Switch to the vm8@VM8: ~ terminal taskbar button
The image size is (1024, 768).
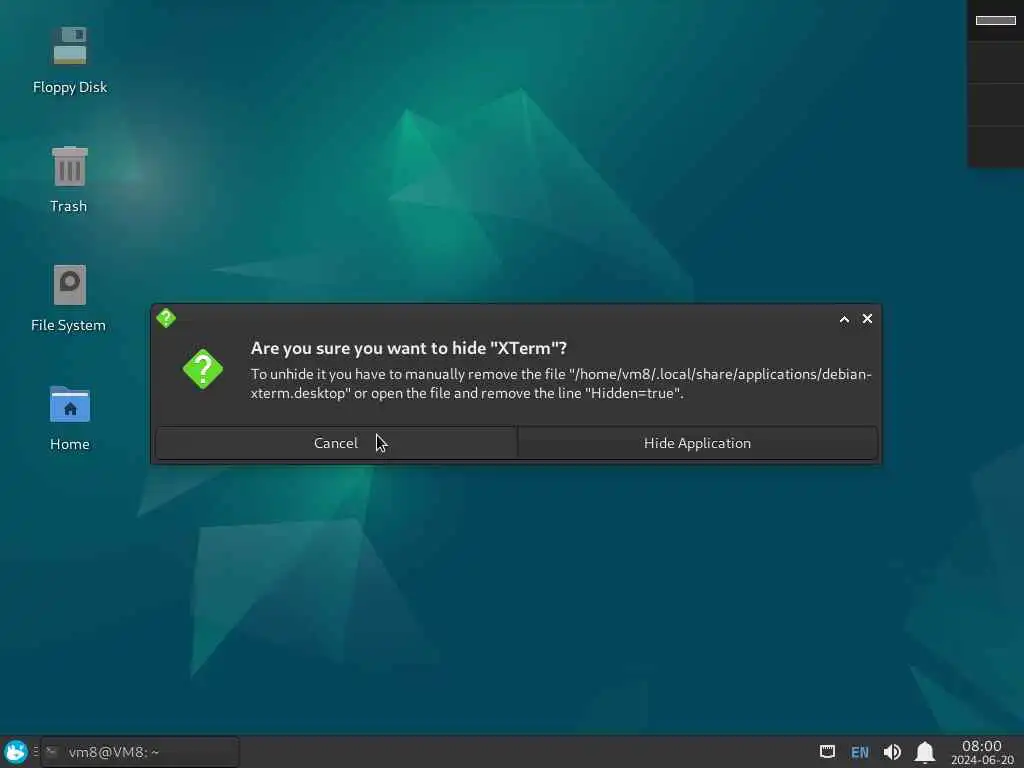pyautogui.click(x=140, y=752)
